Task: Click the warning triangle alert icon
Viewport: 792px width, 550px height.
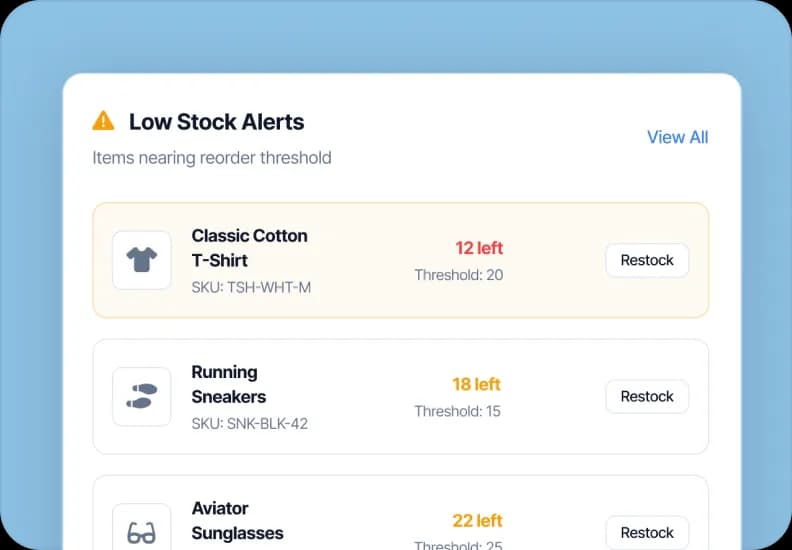Action: [103, 121]
